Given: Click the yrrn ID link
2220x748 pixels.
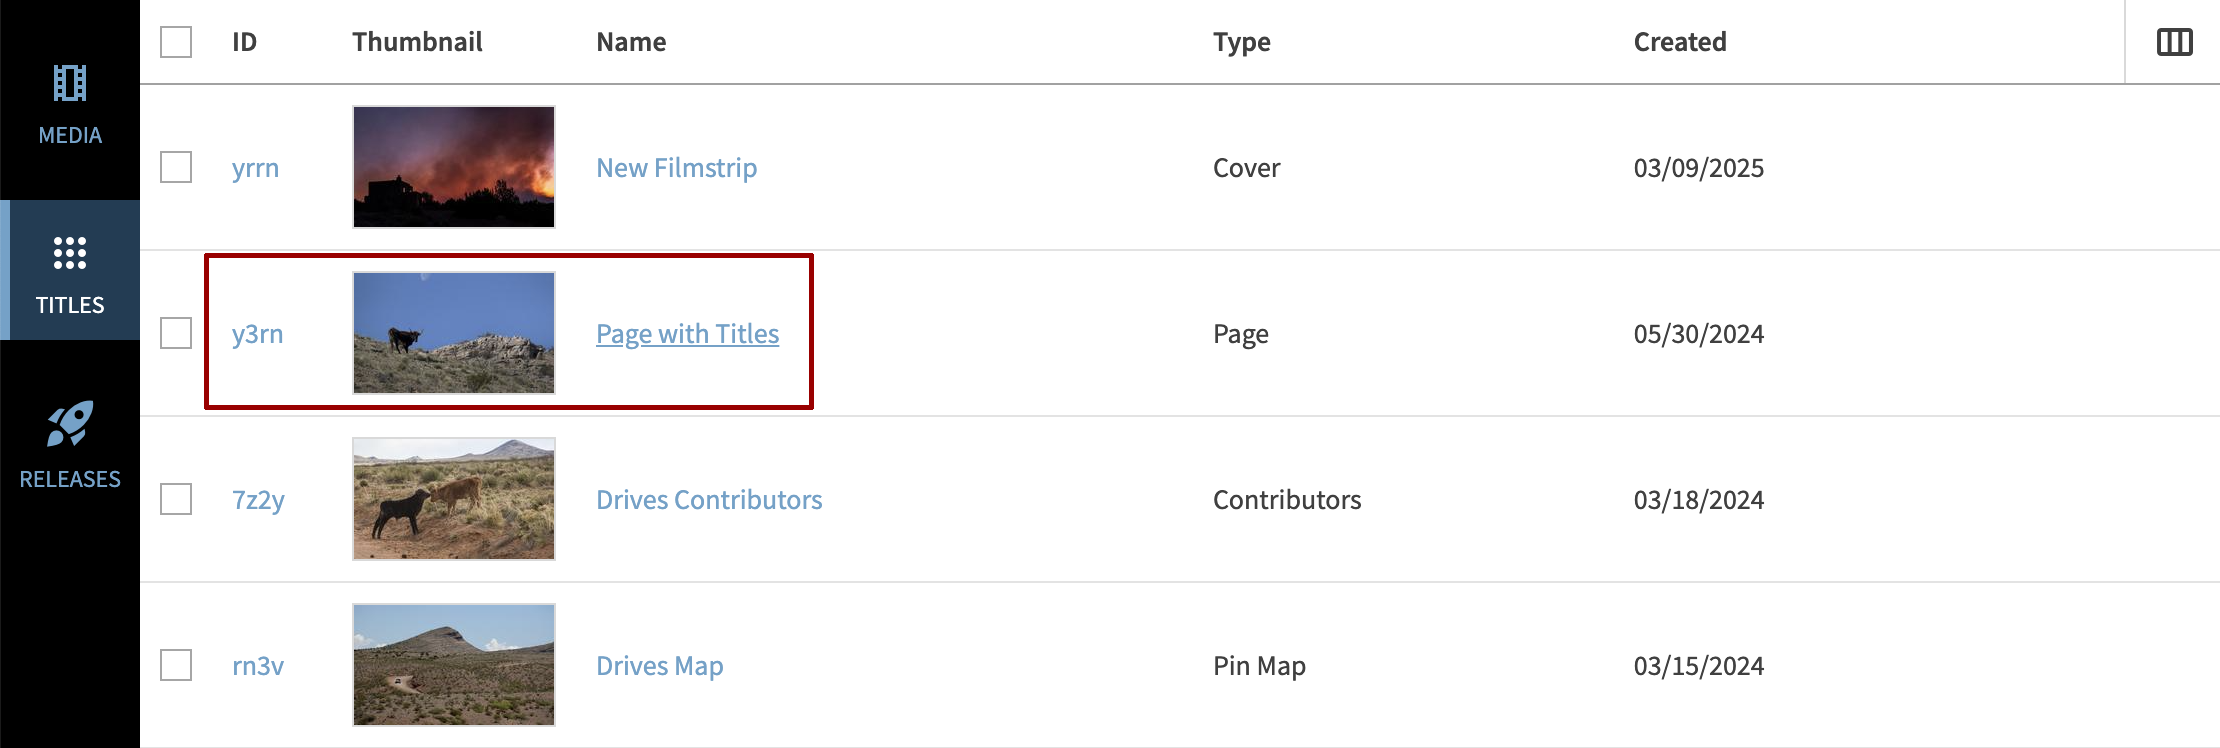Looking at the screenshot, I should coord(255,168).
